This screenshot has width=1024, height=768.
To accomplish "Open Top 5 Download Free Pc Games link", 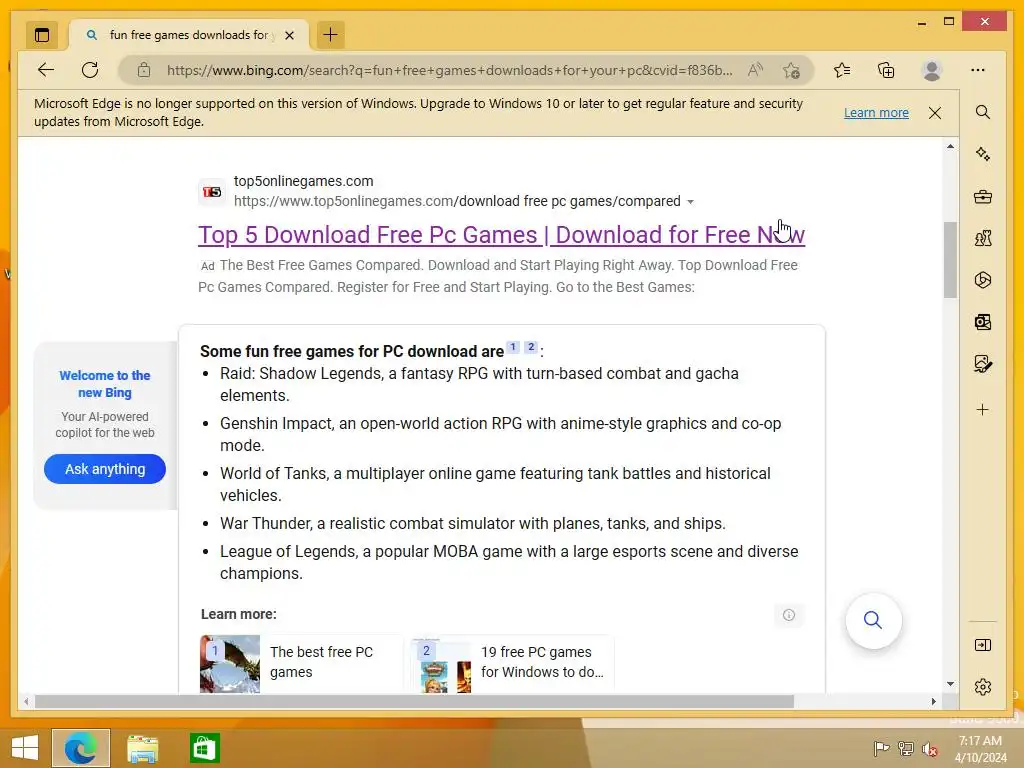I will point(502,234).
